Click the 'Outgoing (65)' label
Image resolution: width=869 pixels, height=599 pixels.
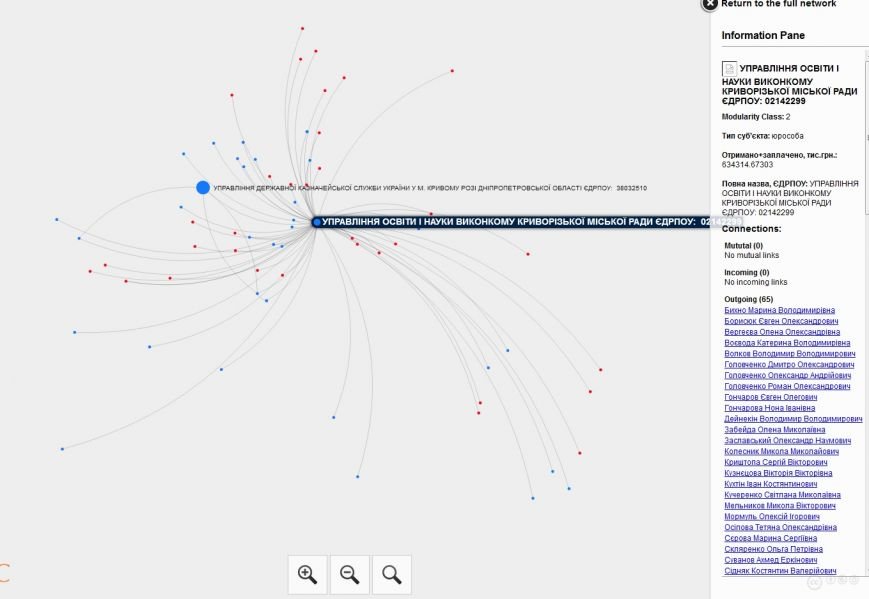tap(748, 299)
